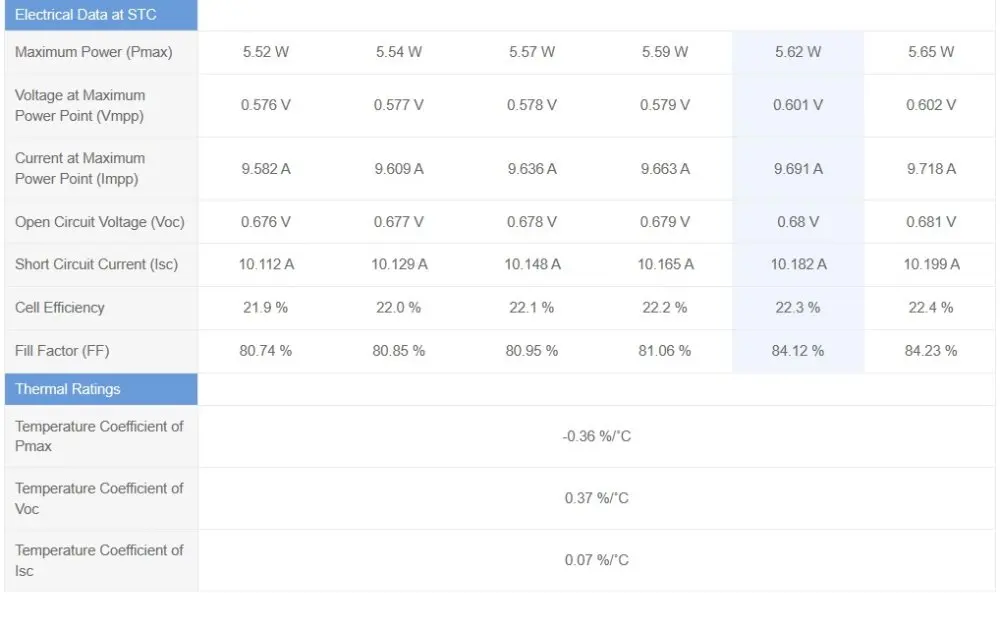Select the Temperature Coefficient of Voc label
Viewport: 1000px width, 631px height.
click(x=99, y=498)
